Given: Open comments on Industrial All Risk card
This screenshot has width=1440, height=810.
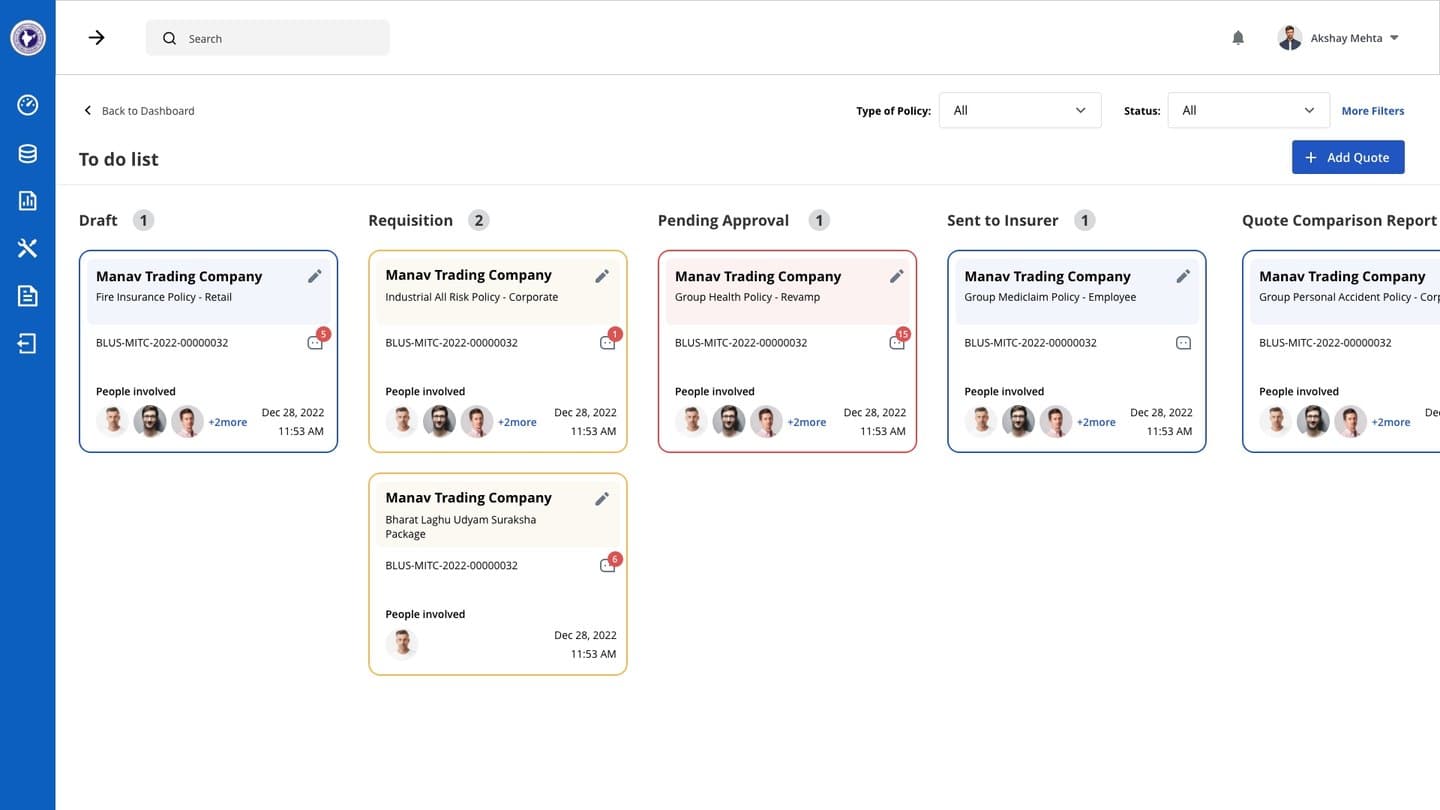Looking at the screenshot, I should click(x=609, y=341).
